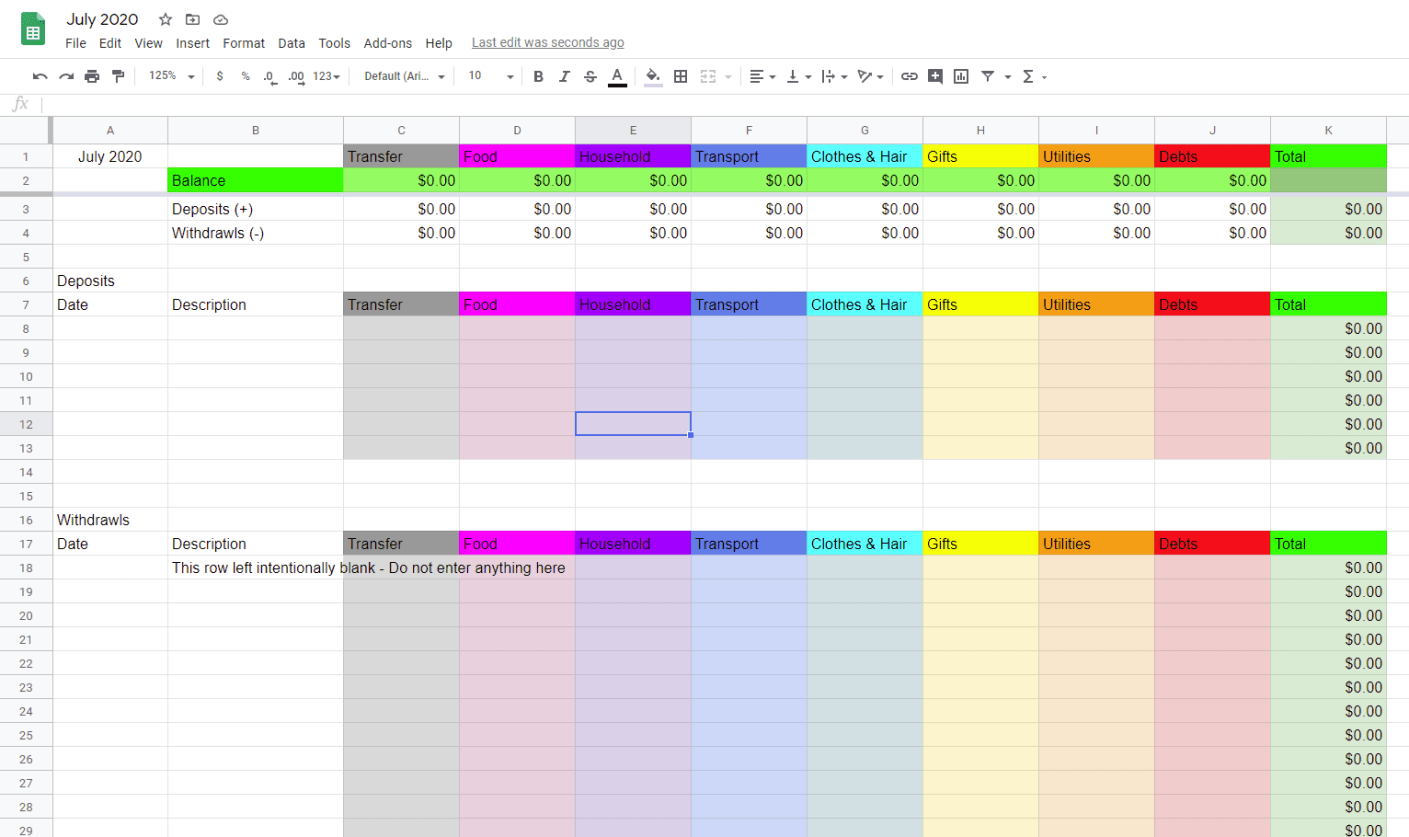Click the Redo icon

(66, 76)
